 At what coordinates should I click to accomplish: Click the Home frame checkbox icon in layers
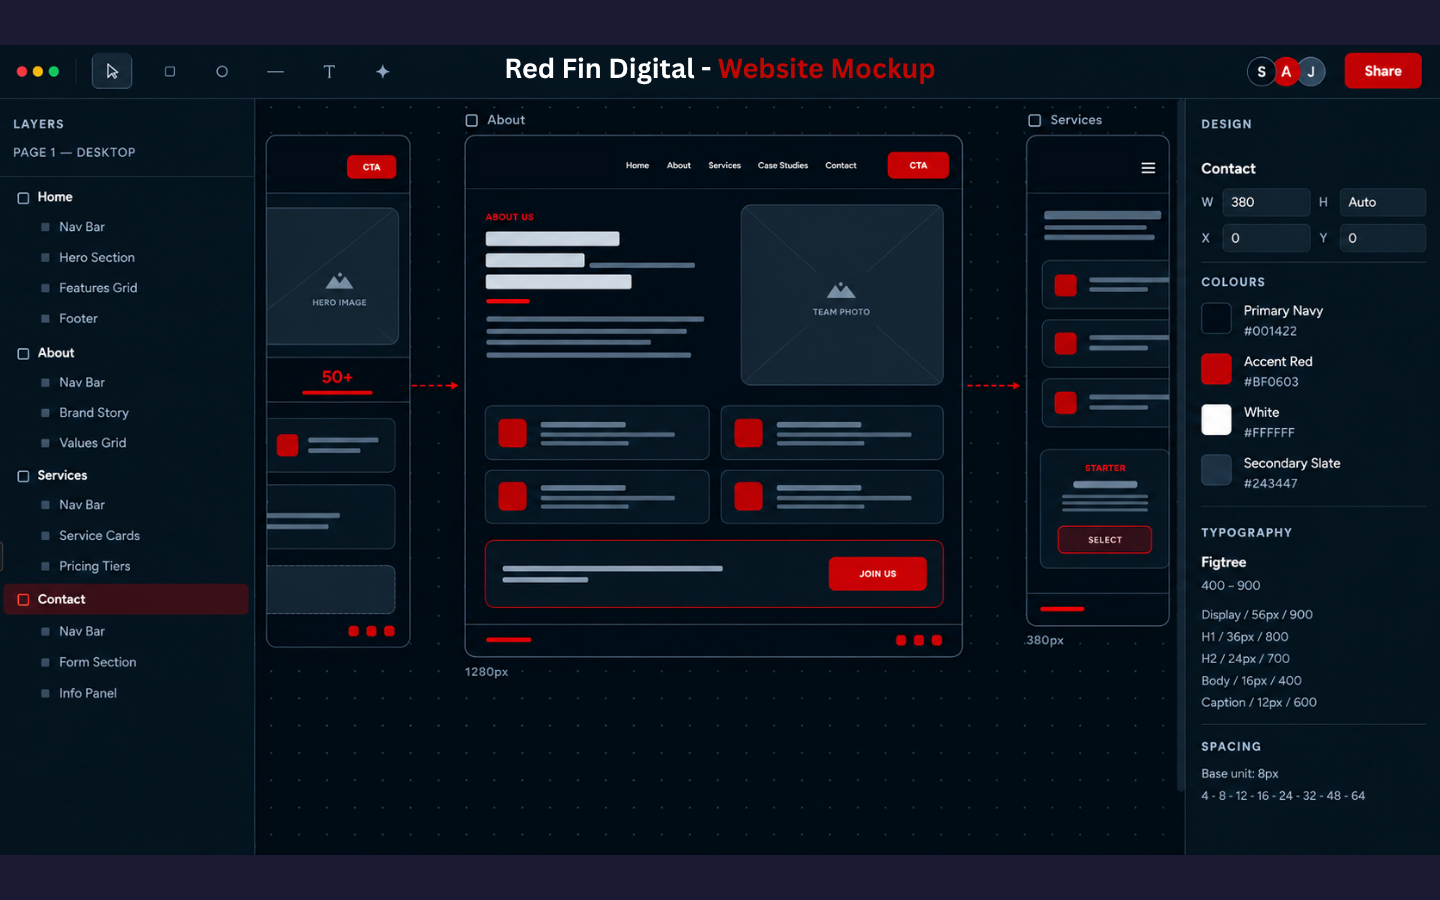(23, 198)
